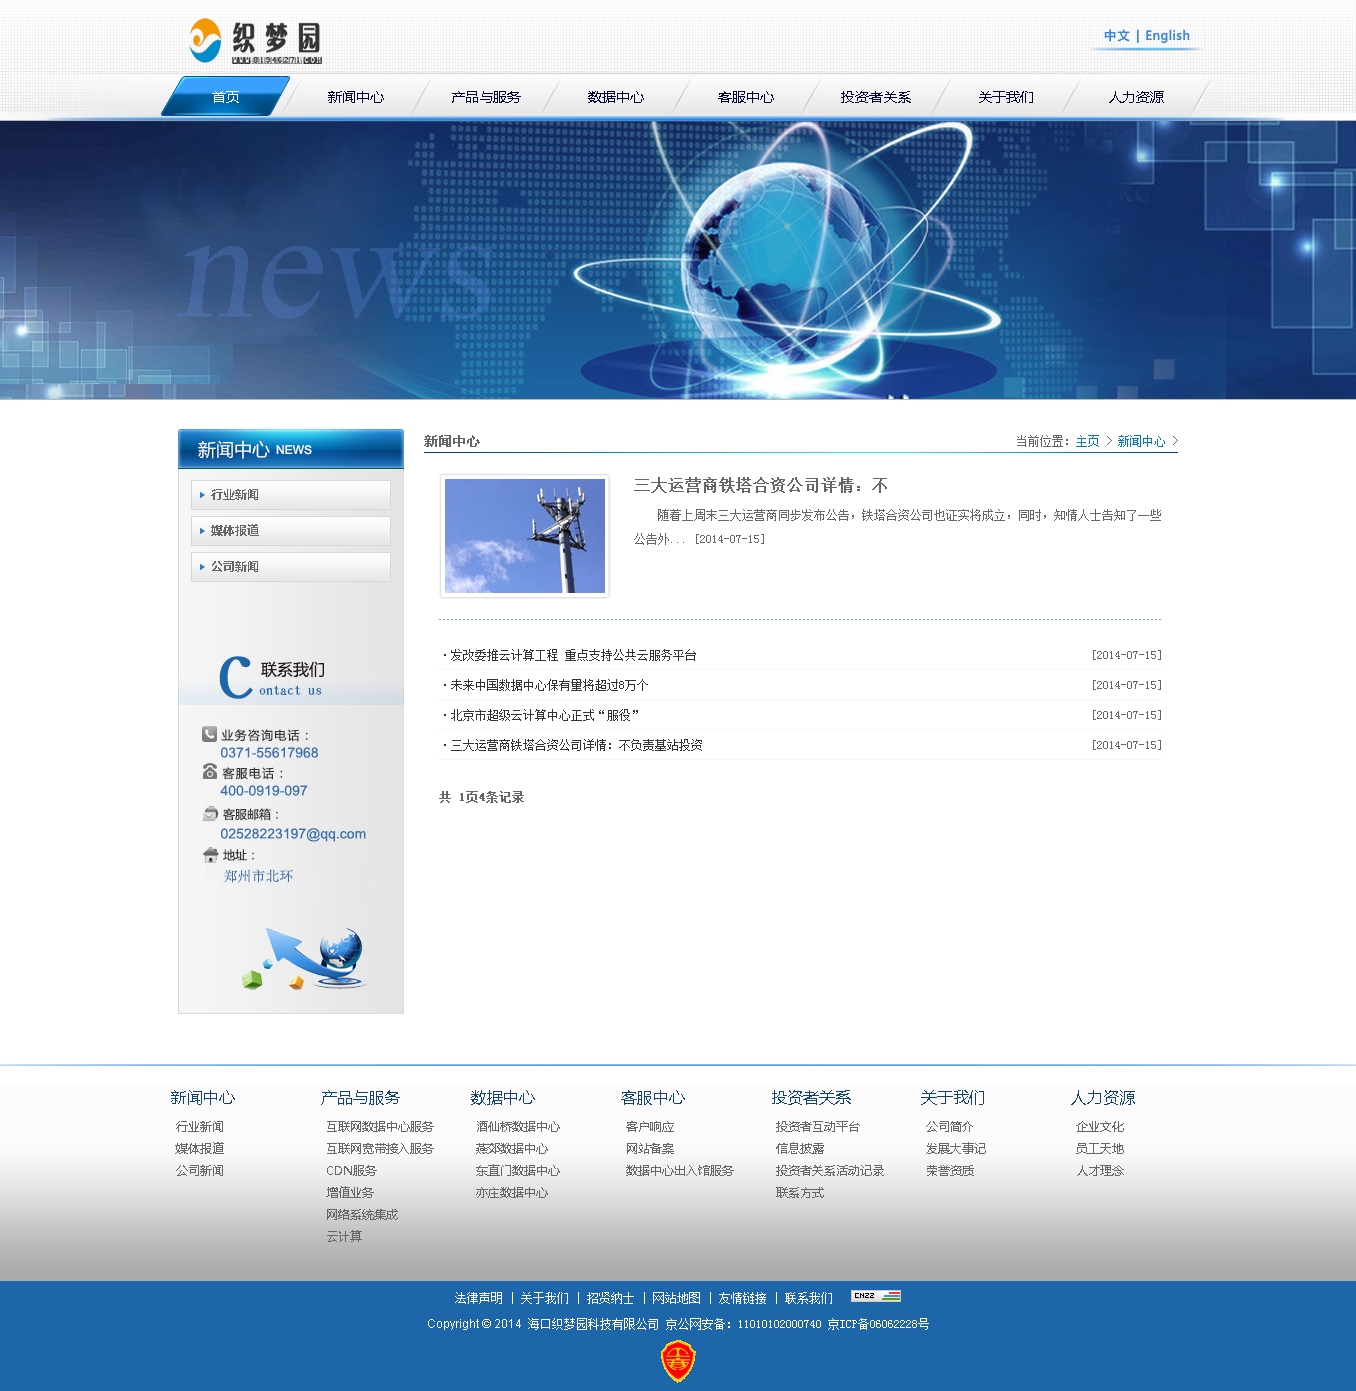1356x1391 pixels.
Task: Open the 首页 navigation tab
Action: [226, 97]
